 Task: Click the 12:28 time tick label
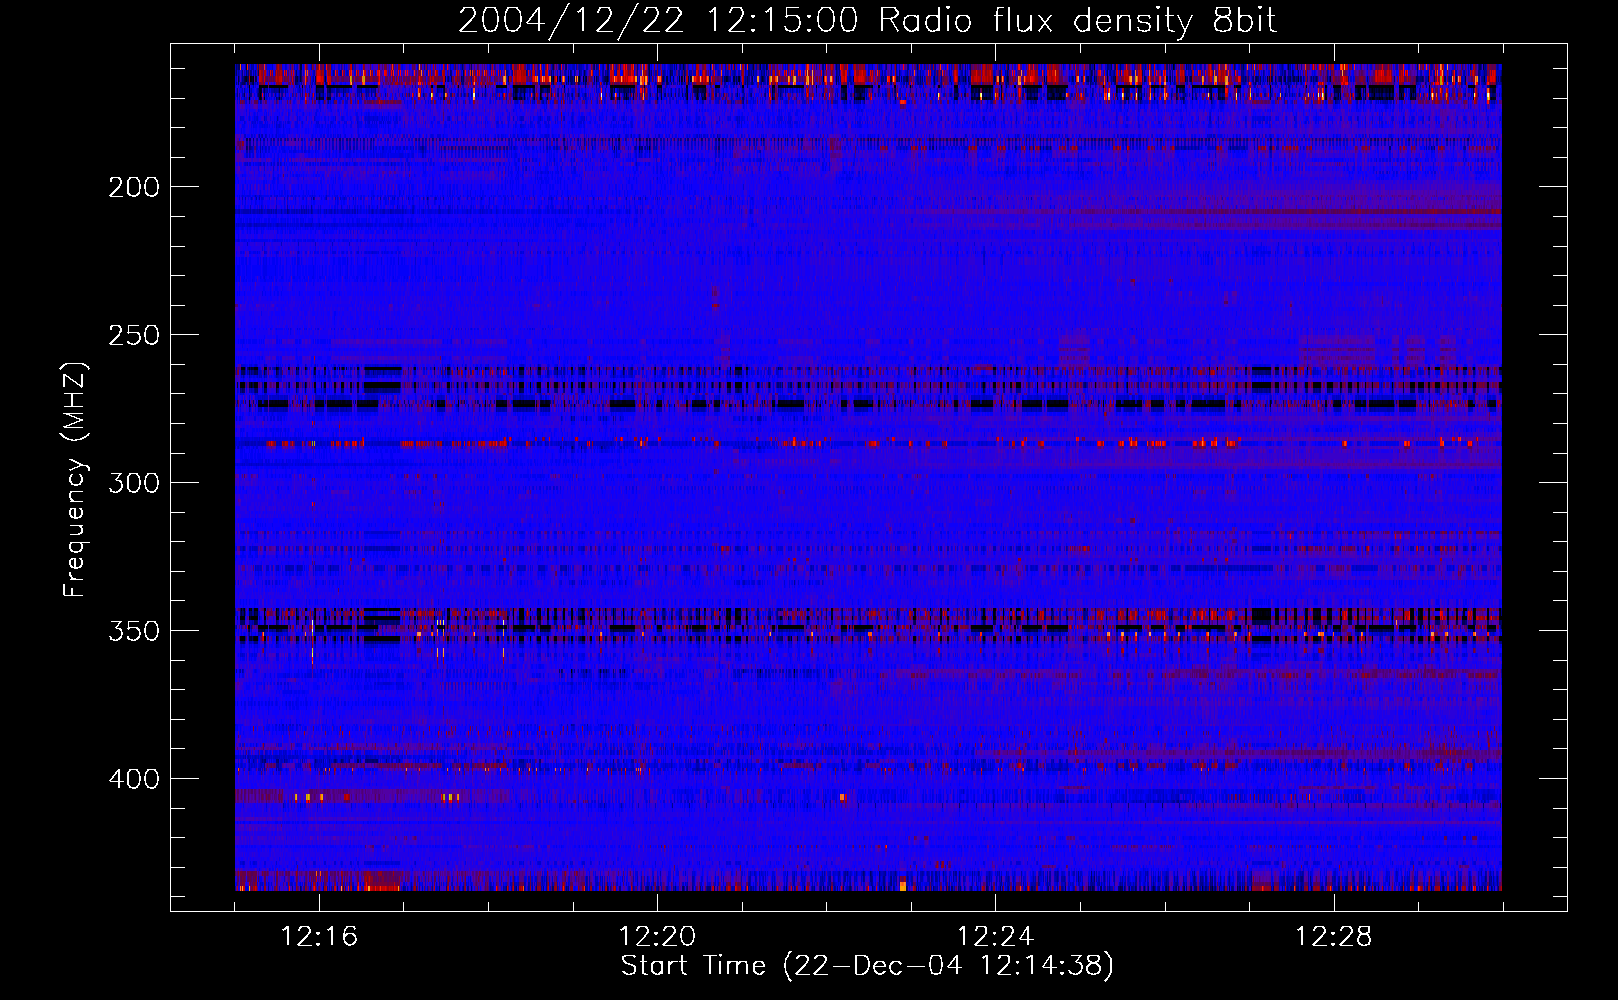pos(1333,937)
